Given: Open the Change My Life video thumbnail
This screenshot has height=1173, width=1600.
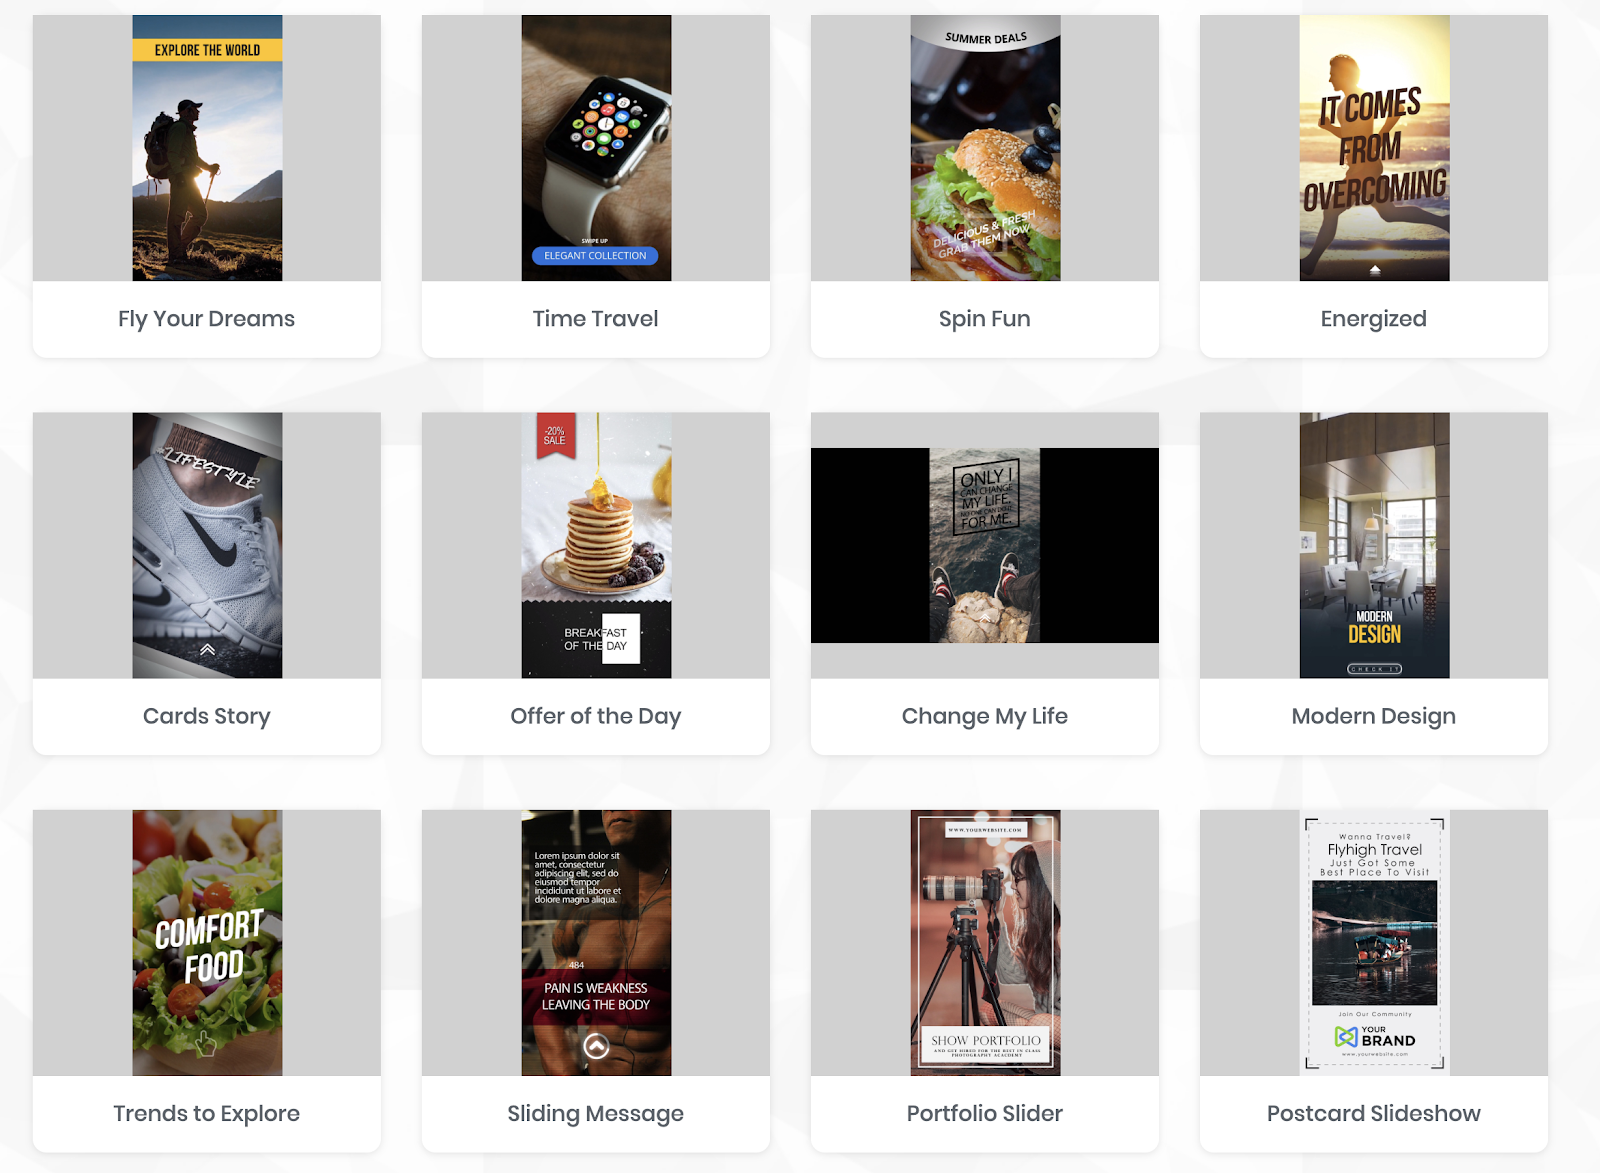Looking at the screenshot, I should tap(985, 545).
